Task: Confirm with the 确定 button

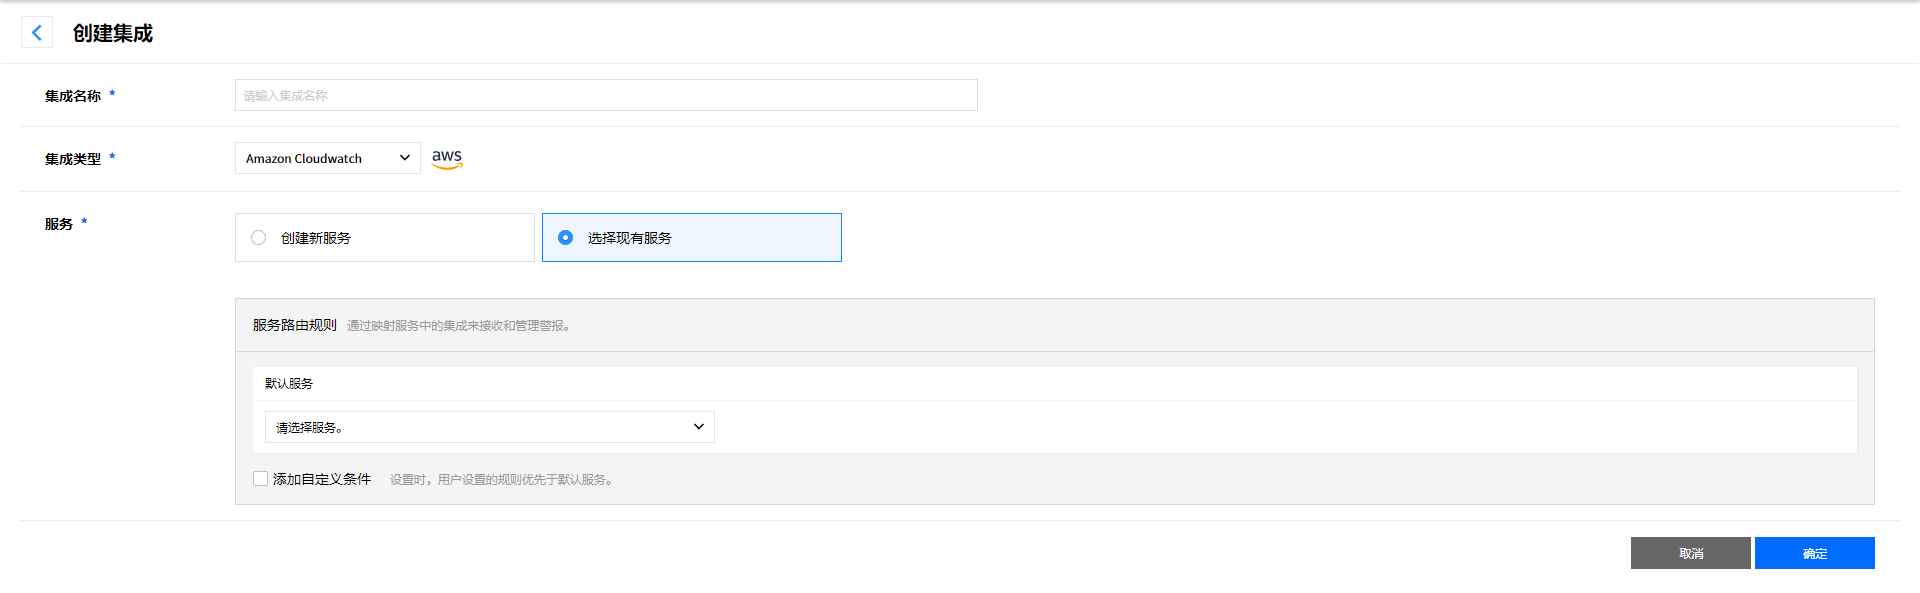Action: [1814, 553]
